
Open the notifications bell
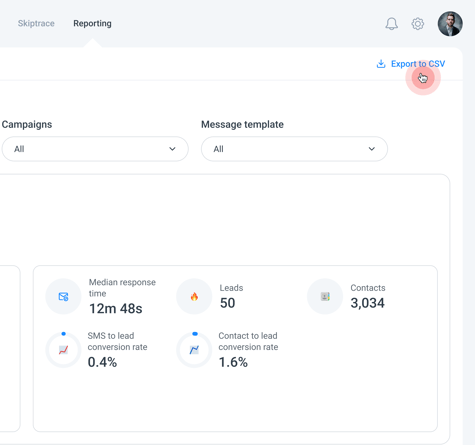tap(392, 24)
